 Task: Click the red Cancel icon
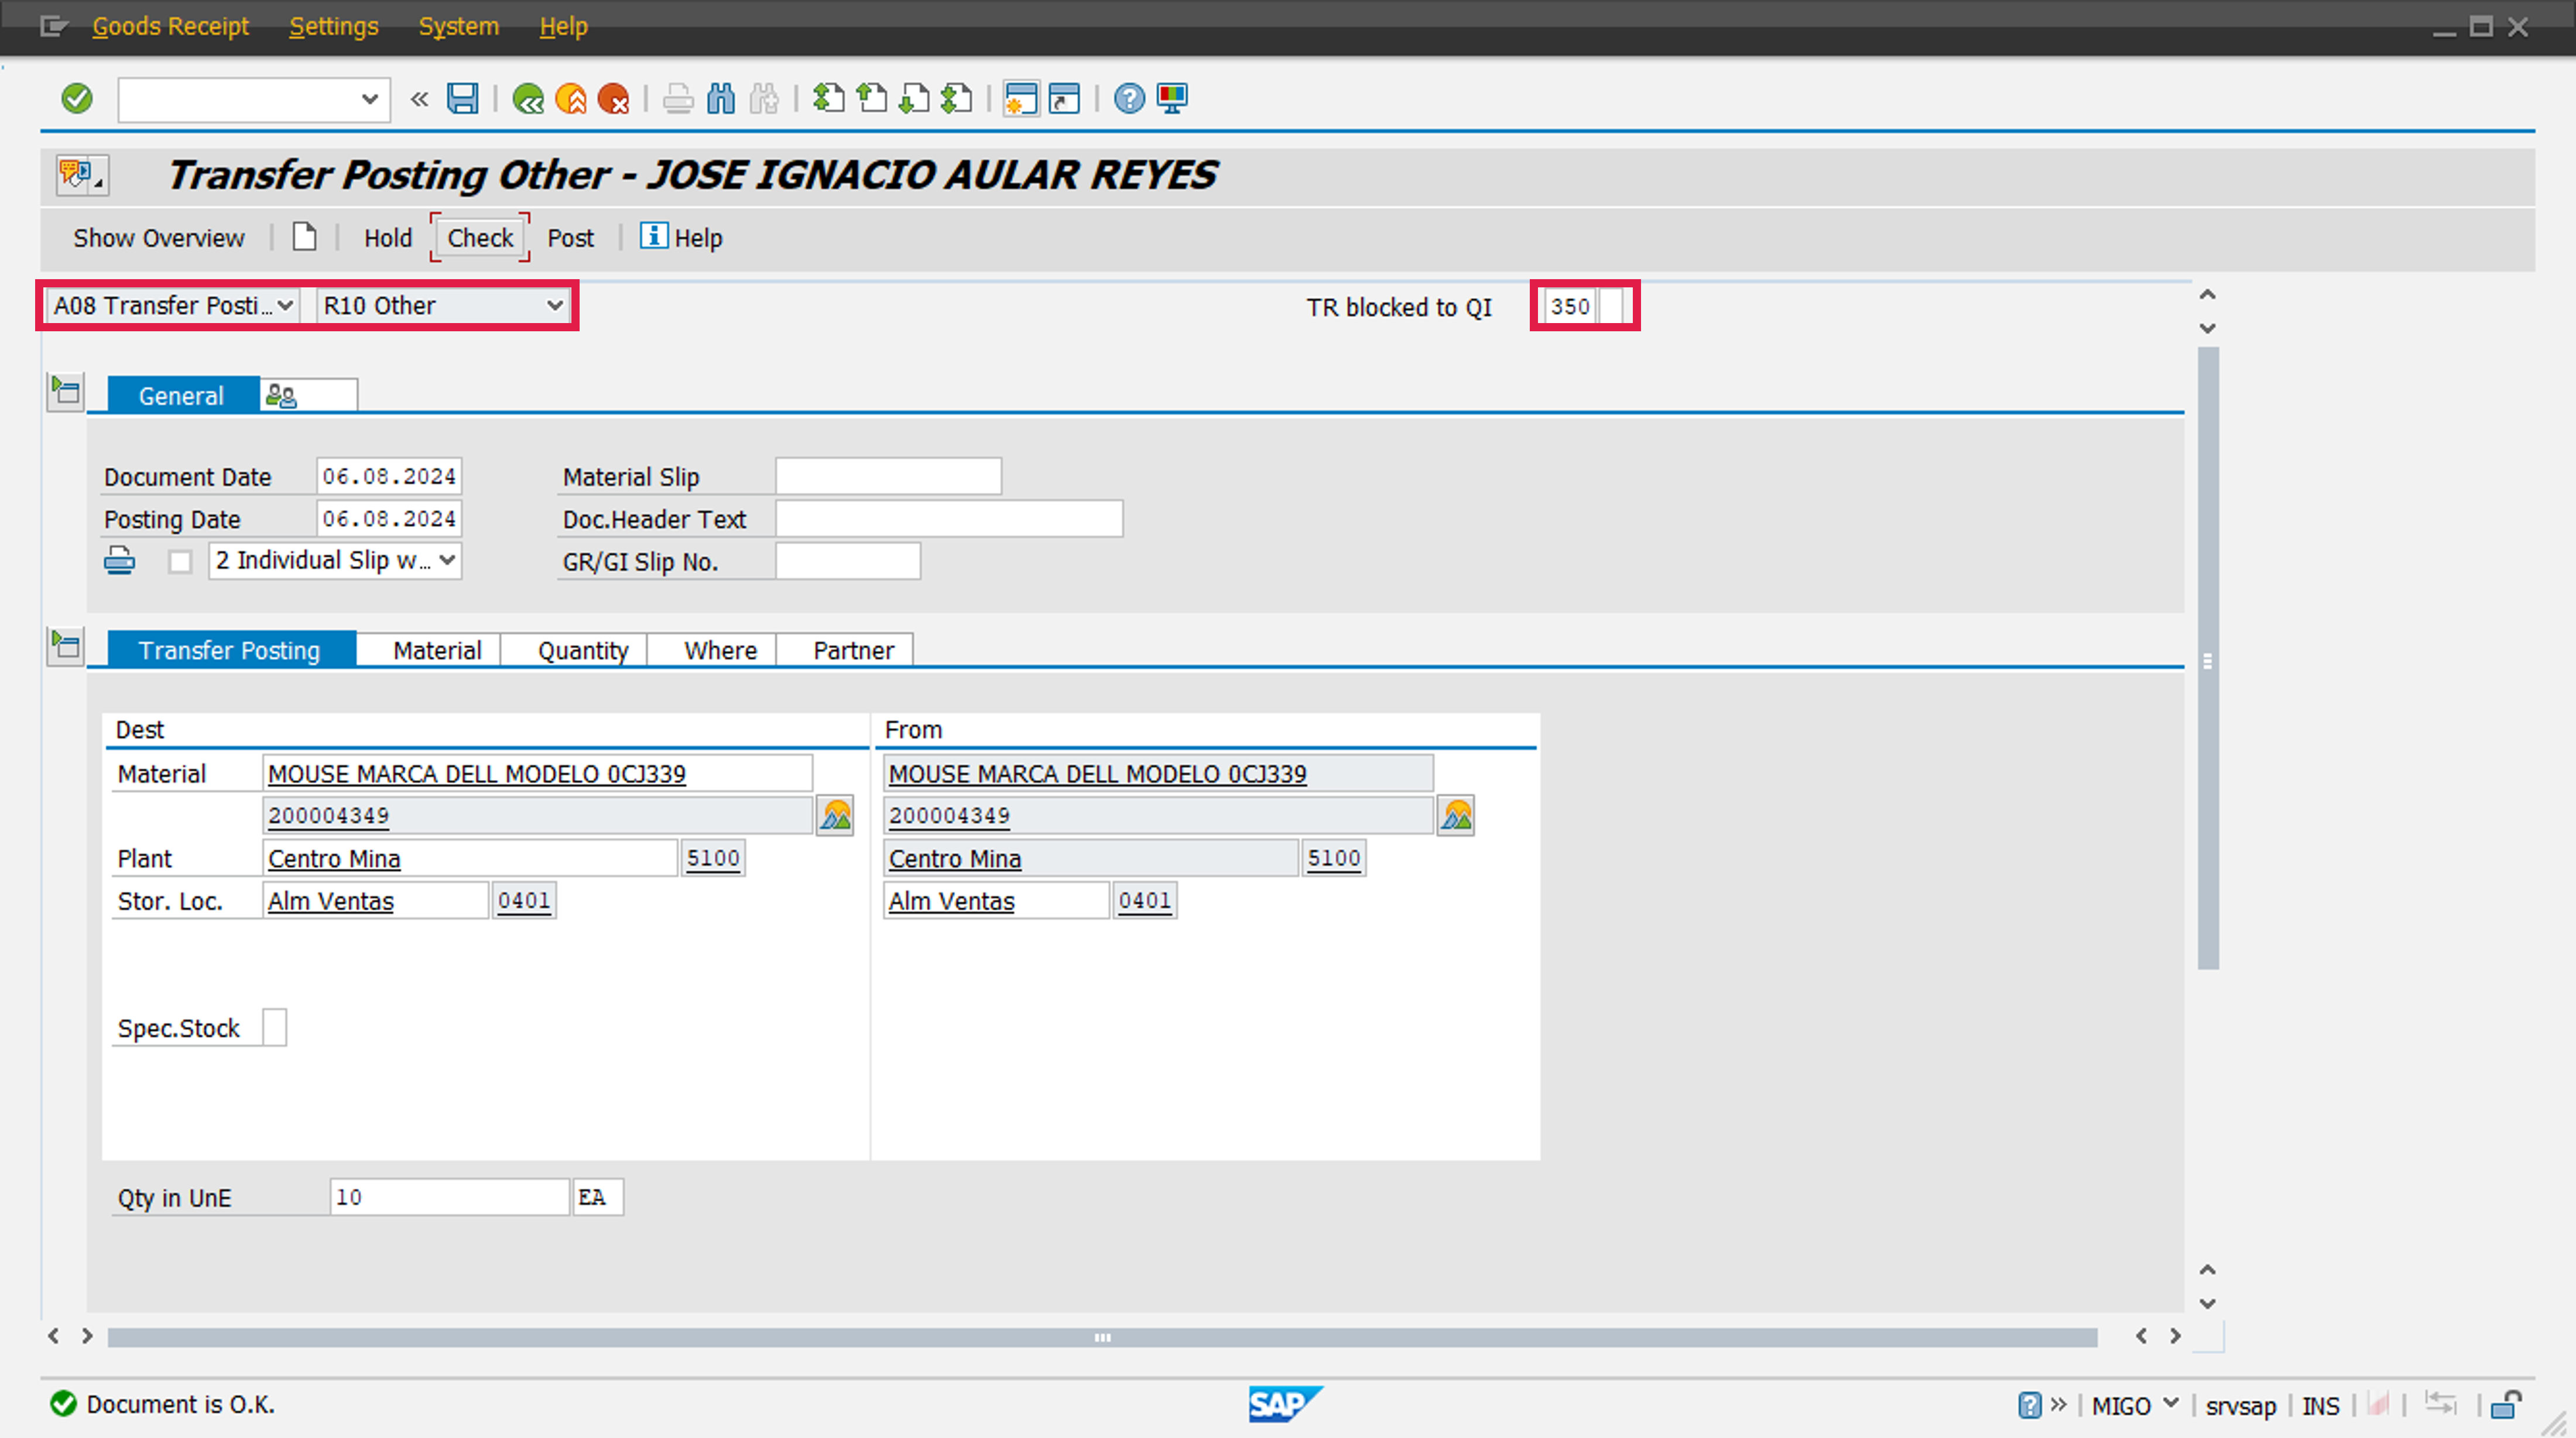(613, 98)
